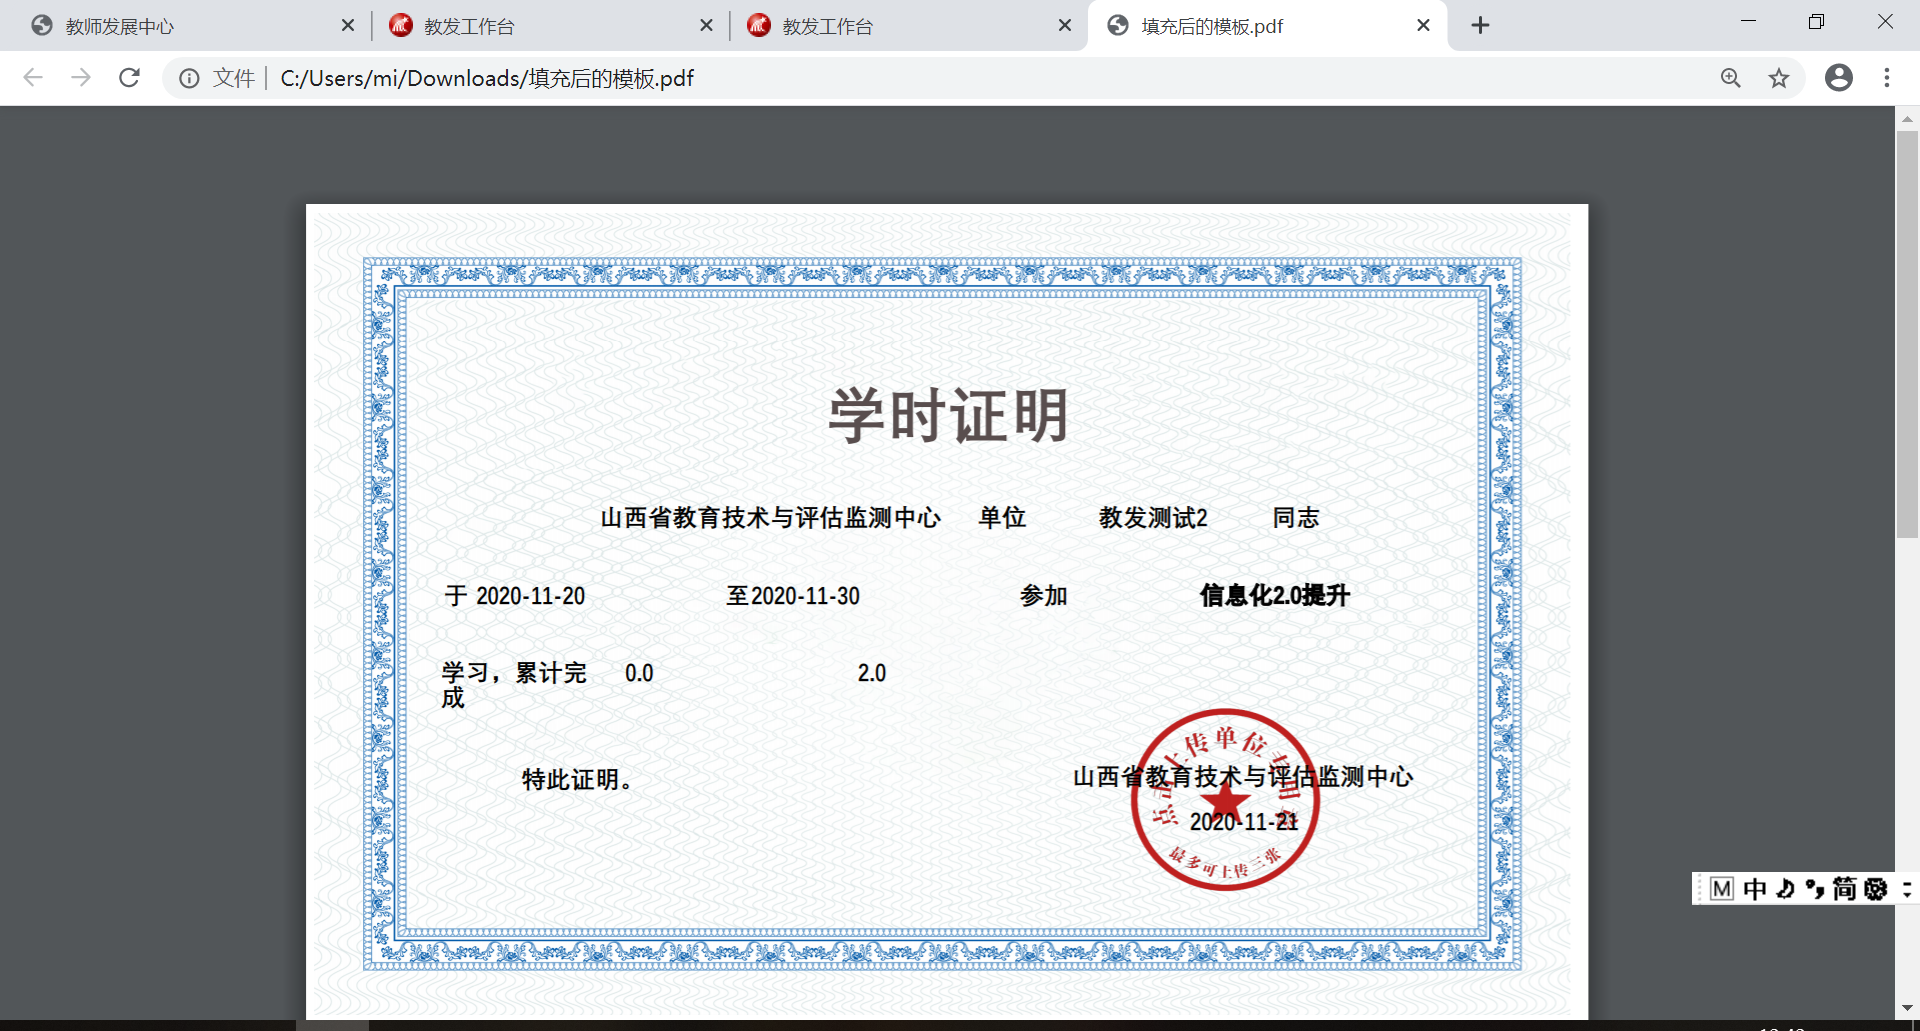Viewport: 1920px width, 1031px height.
Task: Close the 填充后的模板.pdf tab
Action: [x=1423, y=26]
